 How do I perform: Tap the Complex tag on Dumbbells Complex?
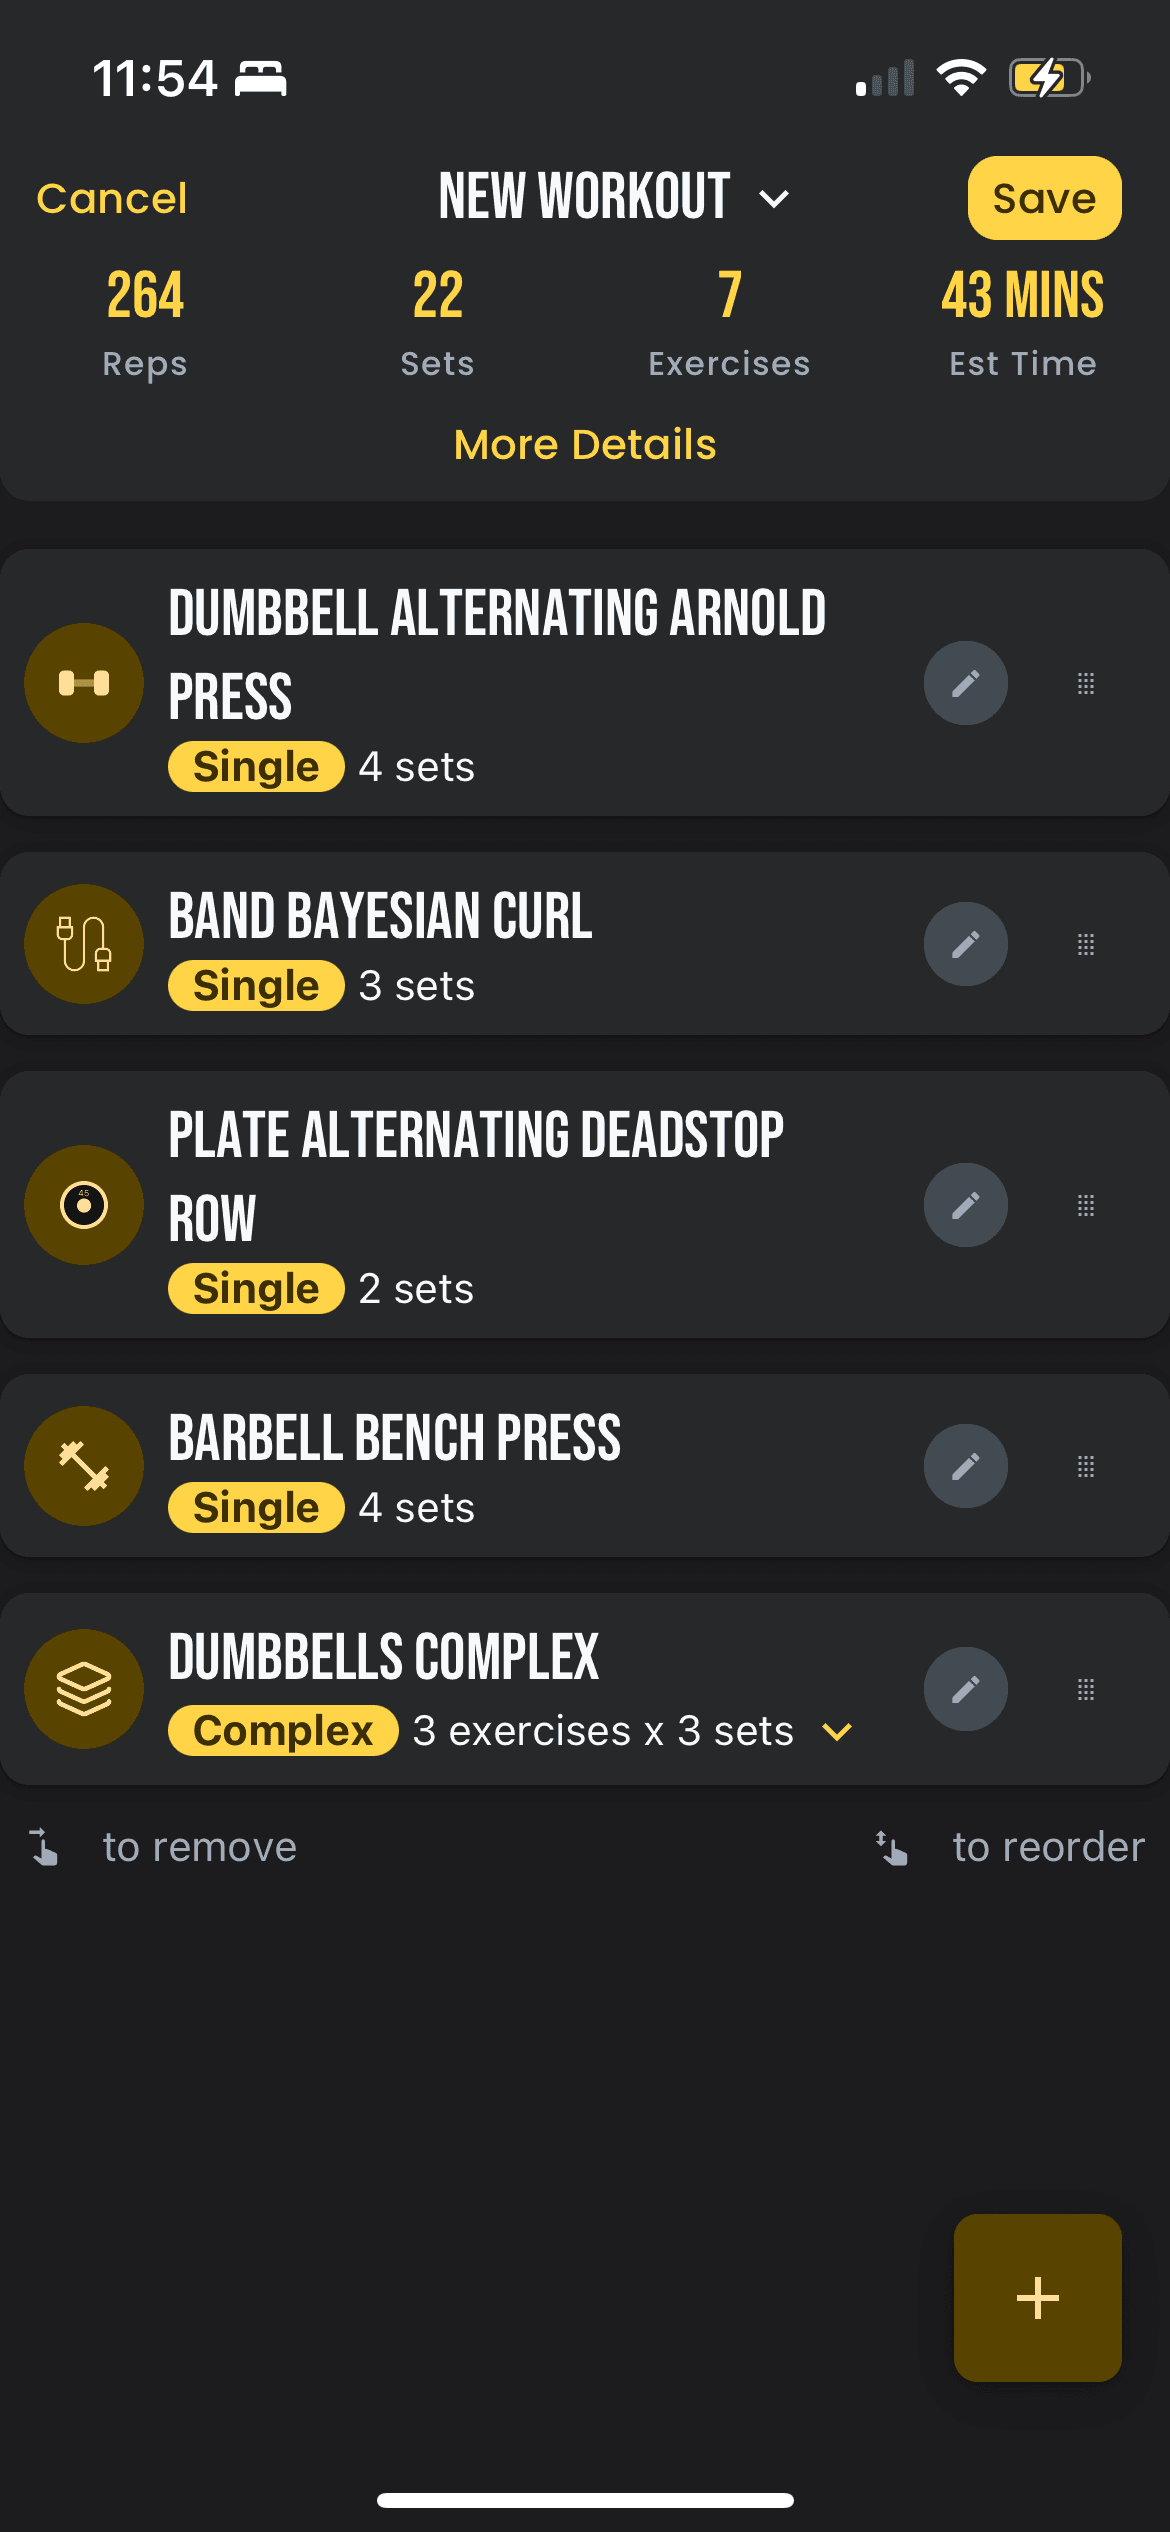click(283, 1731)
